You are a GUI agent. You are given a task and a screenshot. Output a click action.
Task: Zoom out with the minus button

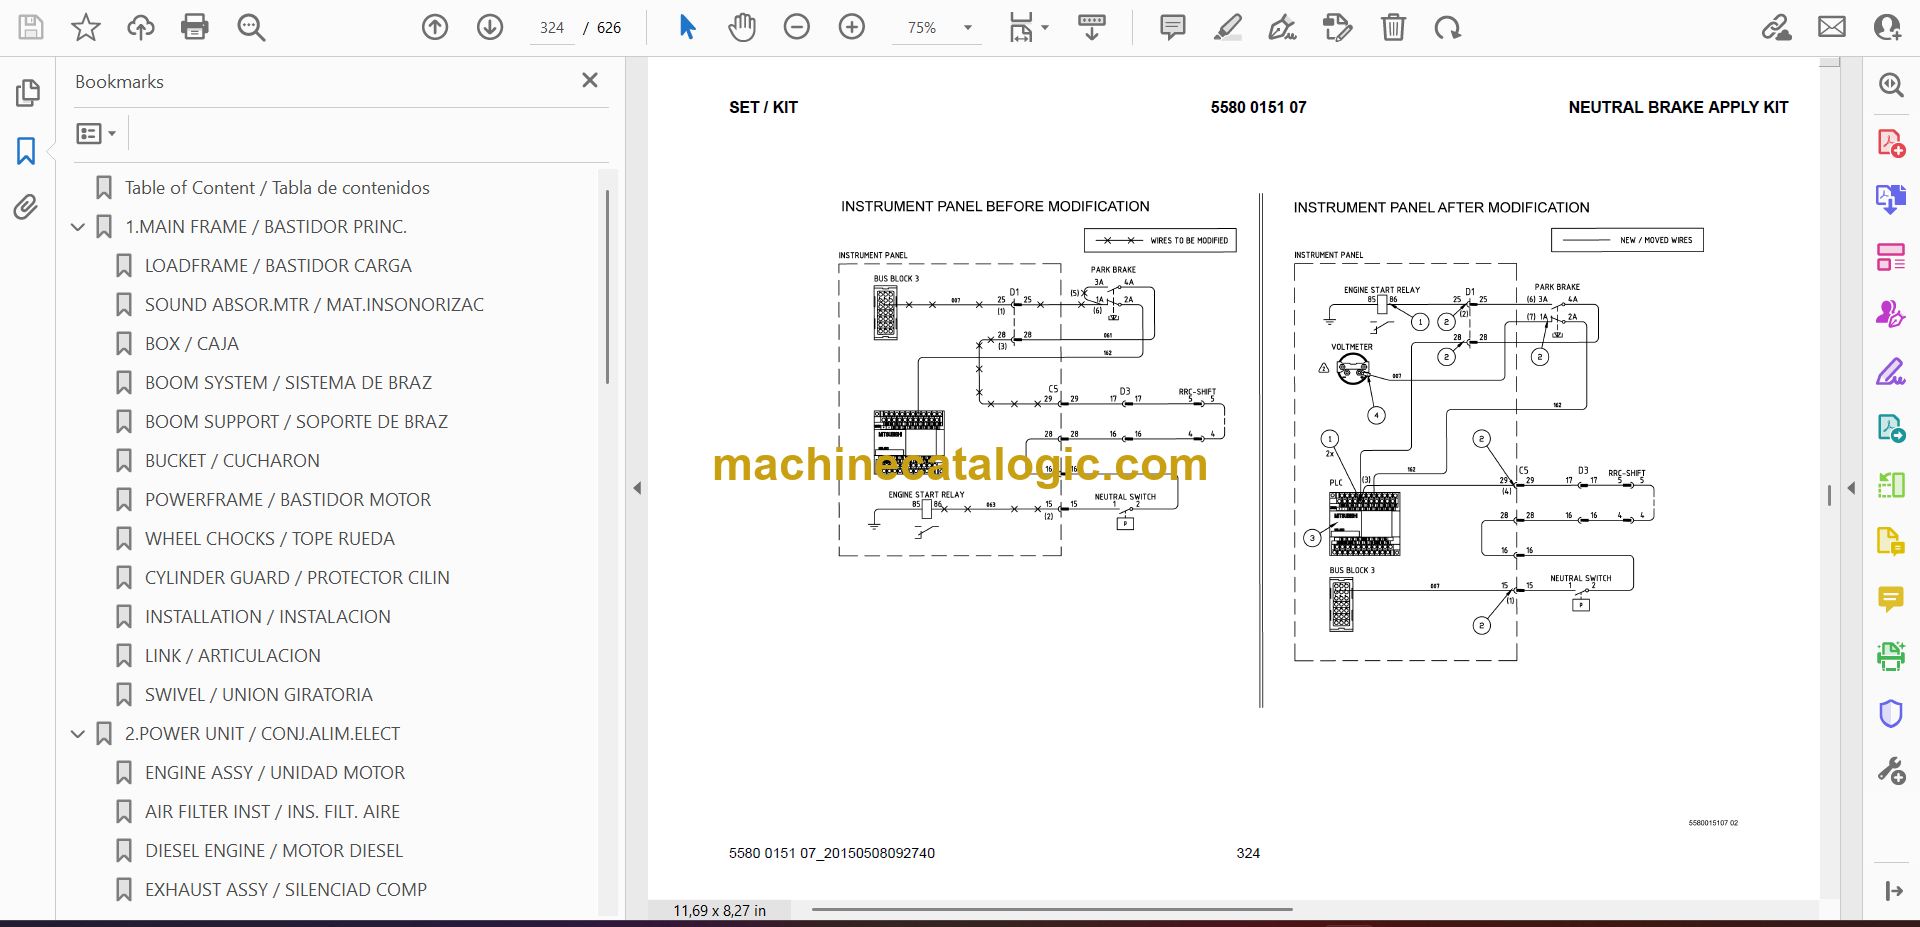tap(797, 27)
